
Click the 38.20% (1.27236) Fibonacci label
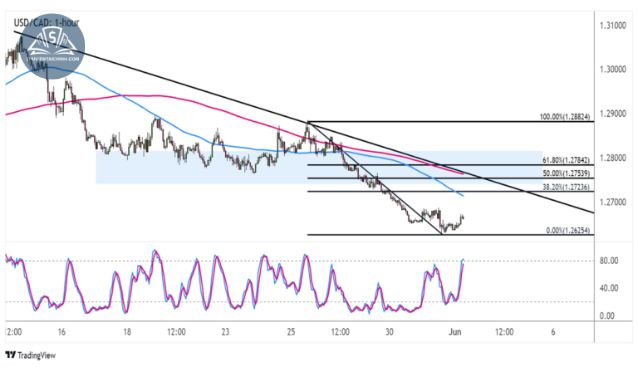click(x=566, y=187)
